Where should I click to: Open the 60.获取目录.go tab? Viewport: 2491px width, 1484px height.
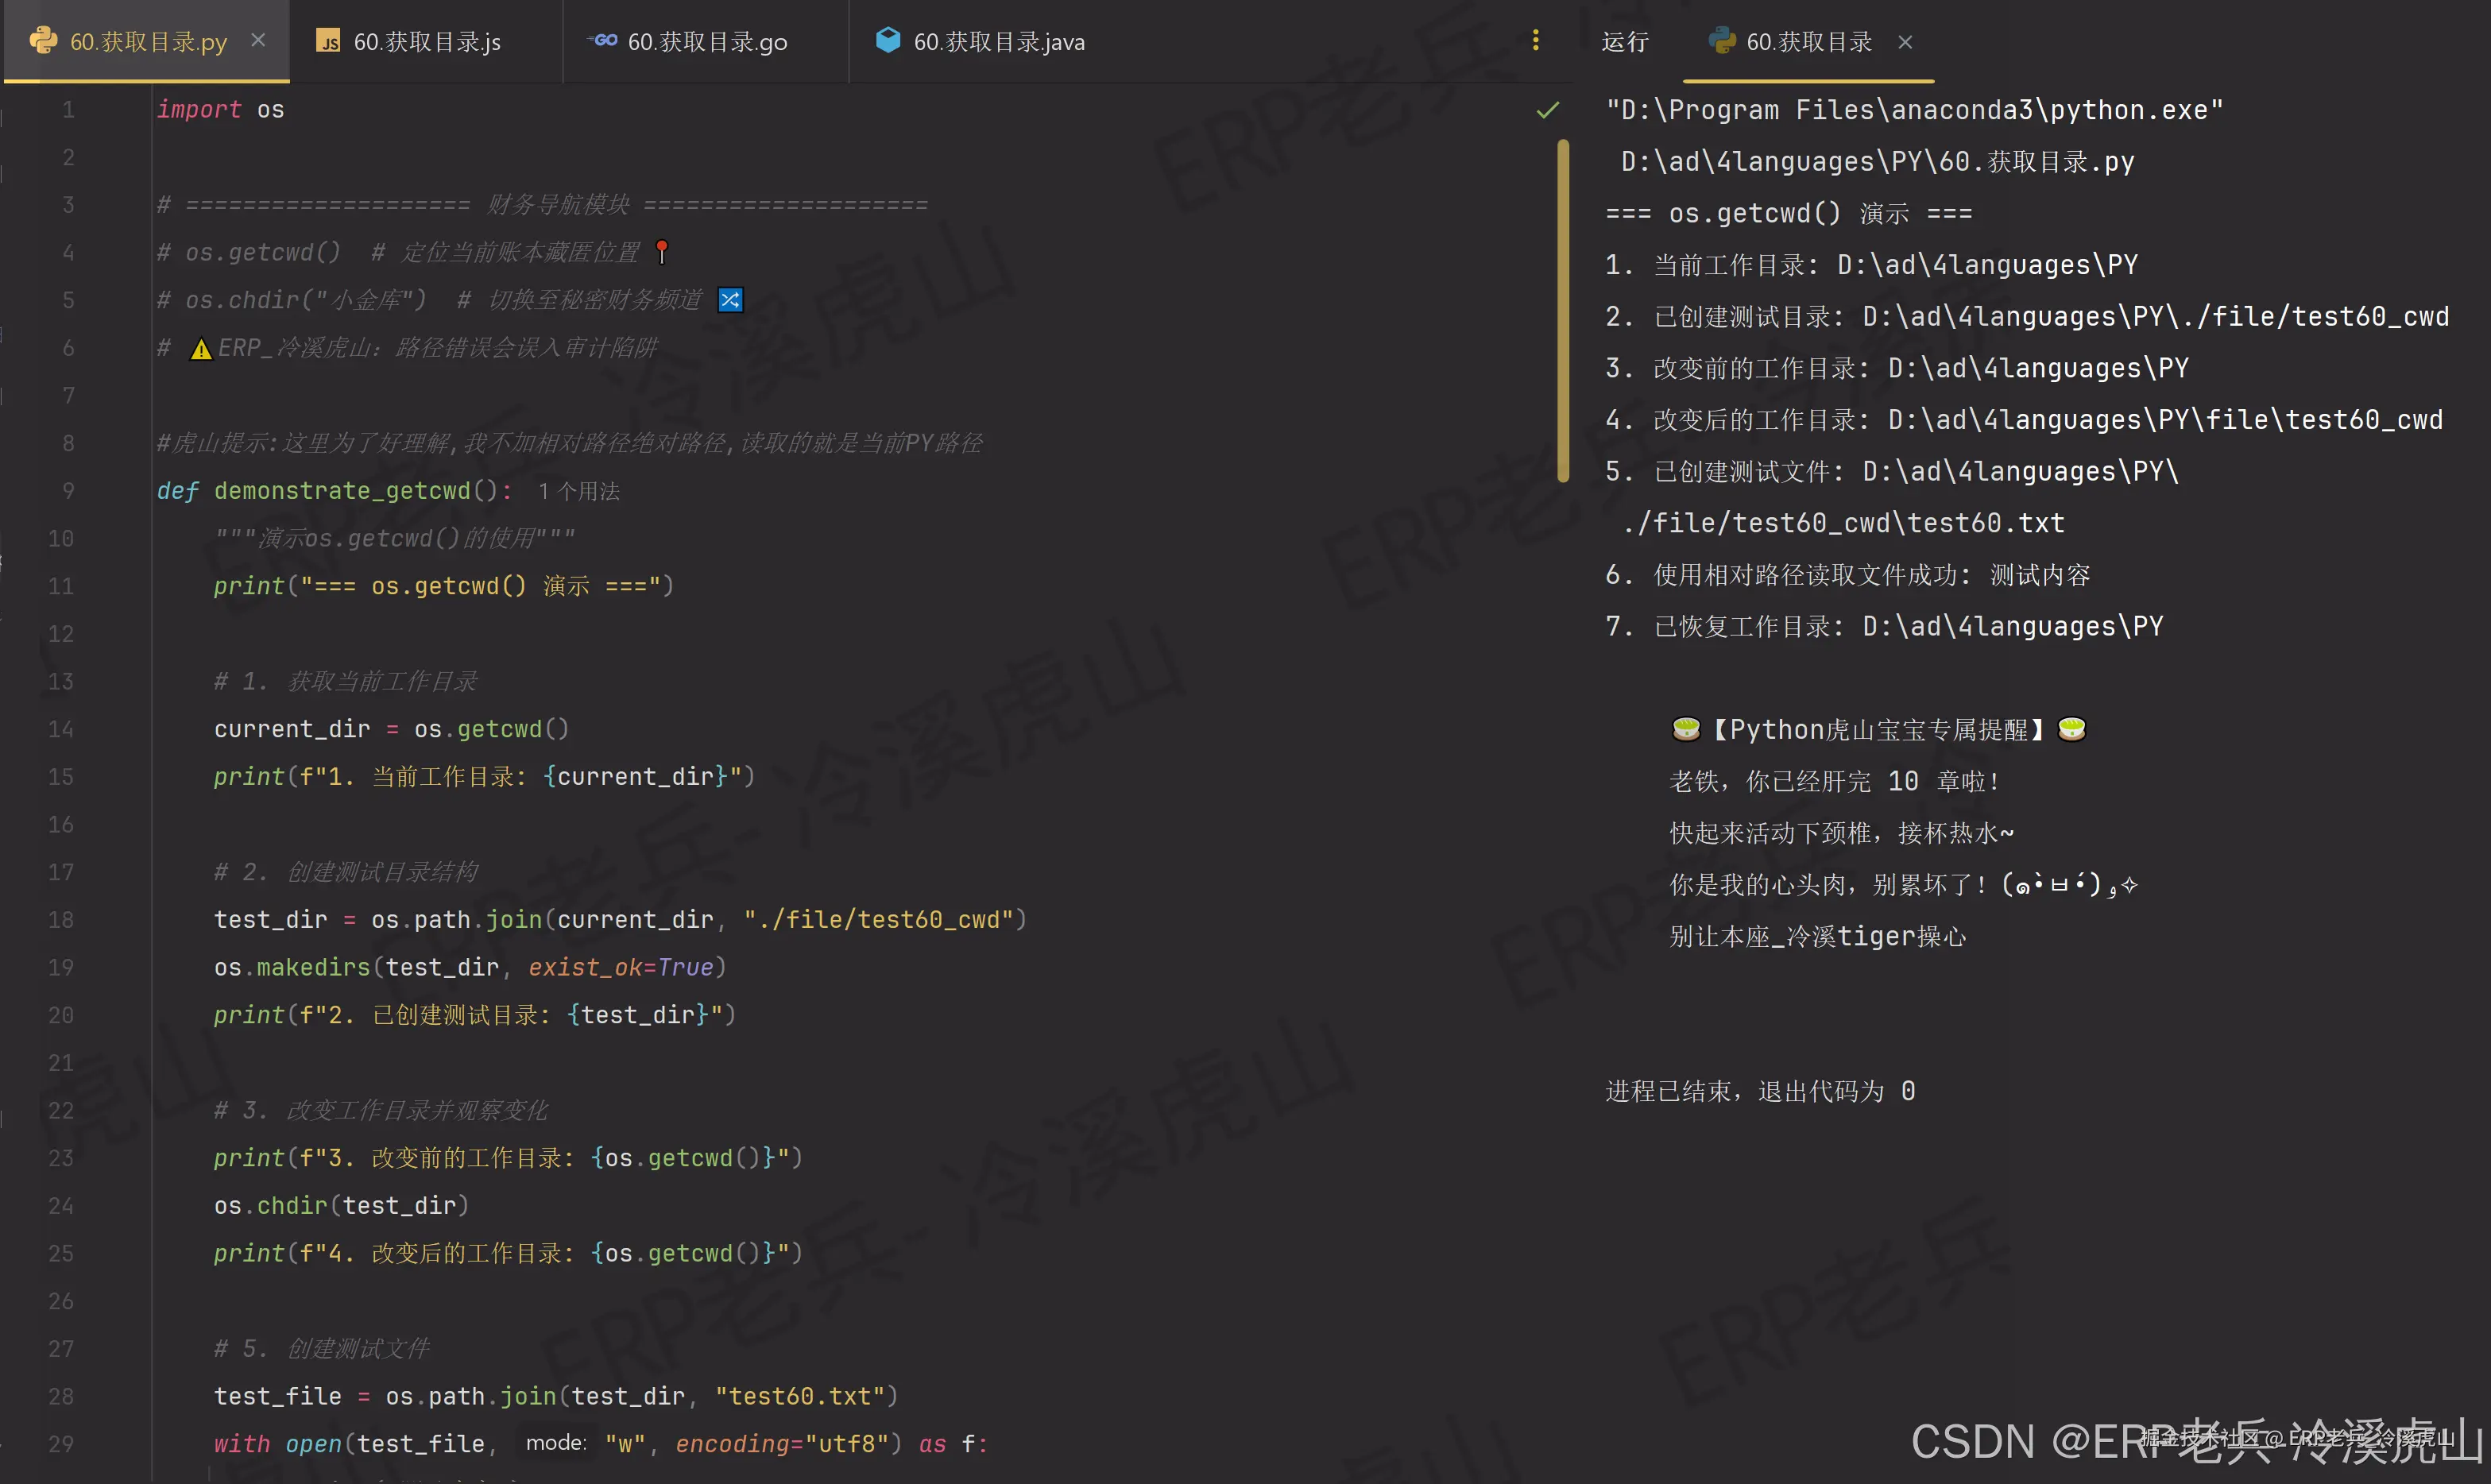pos(706,42)
